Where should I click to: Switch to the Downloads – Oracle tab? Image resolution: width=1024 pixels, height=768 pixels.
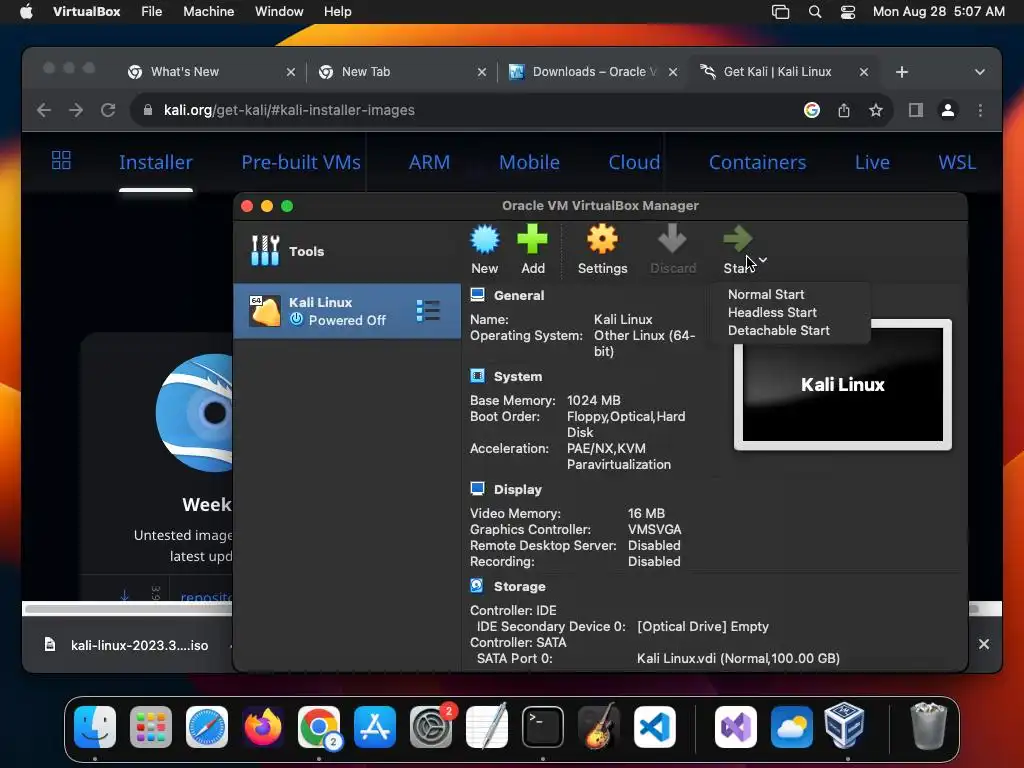(x=593, y=72)
